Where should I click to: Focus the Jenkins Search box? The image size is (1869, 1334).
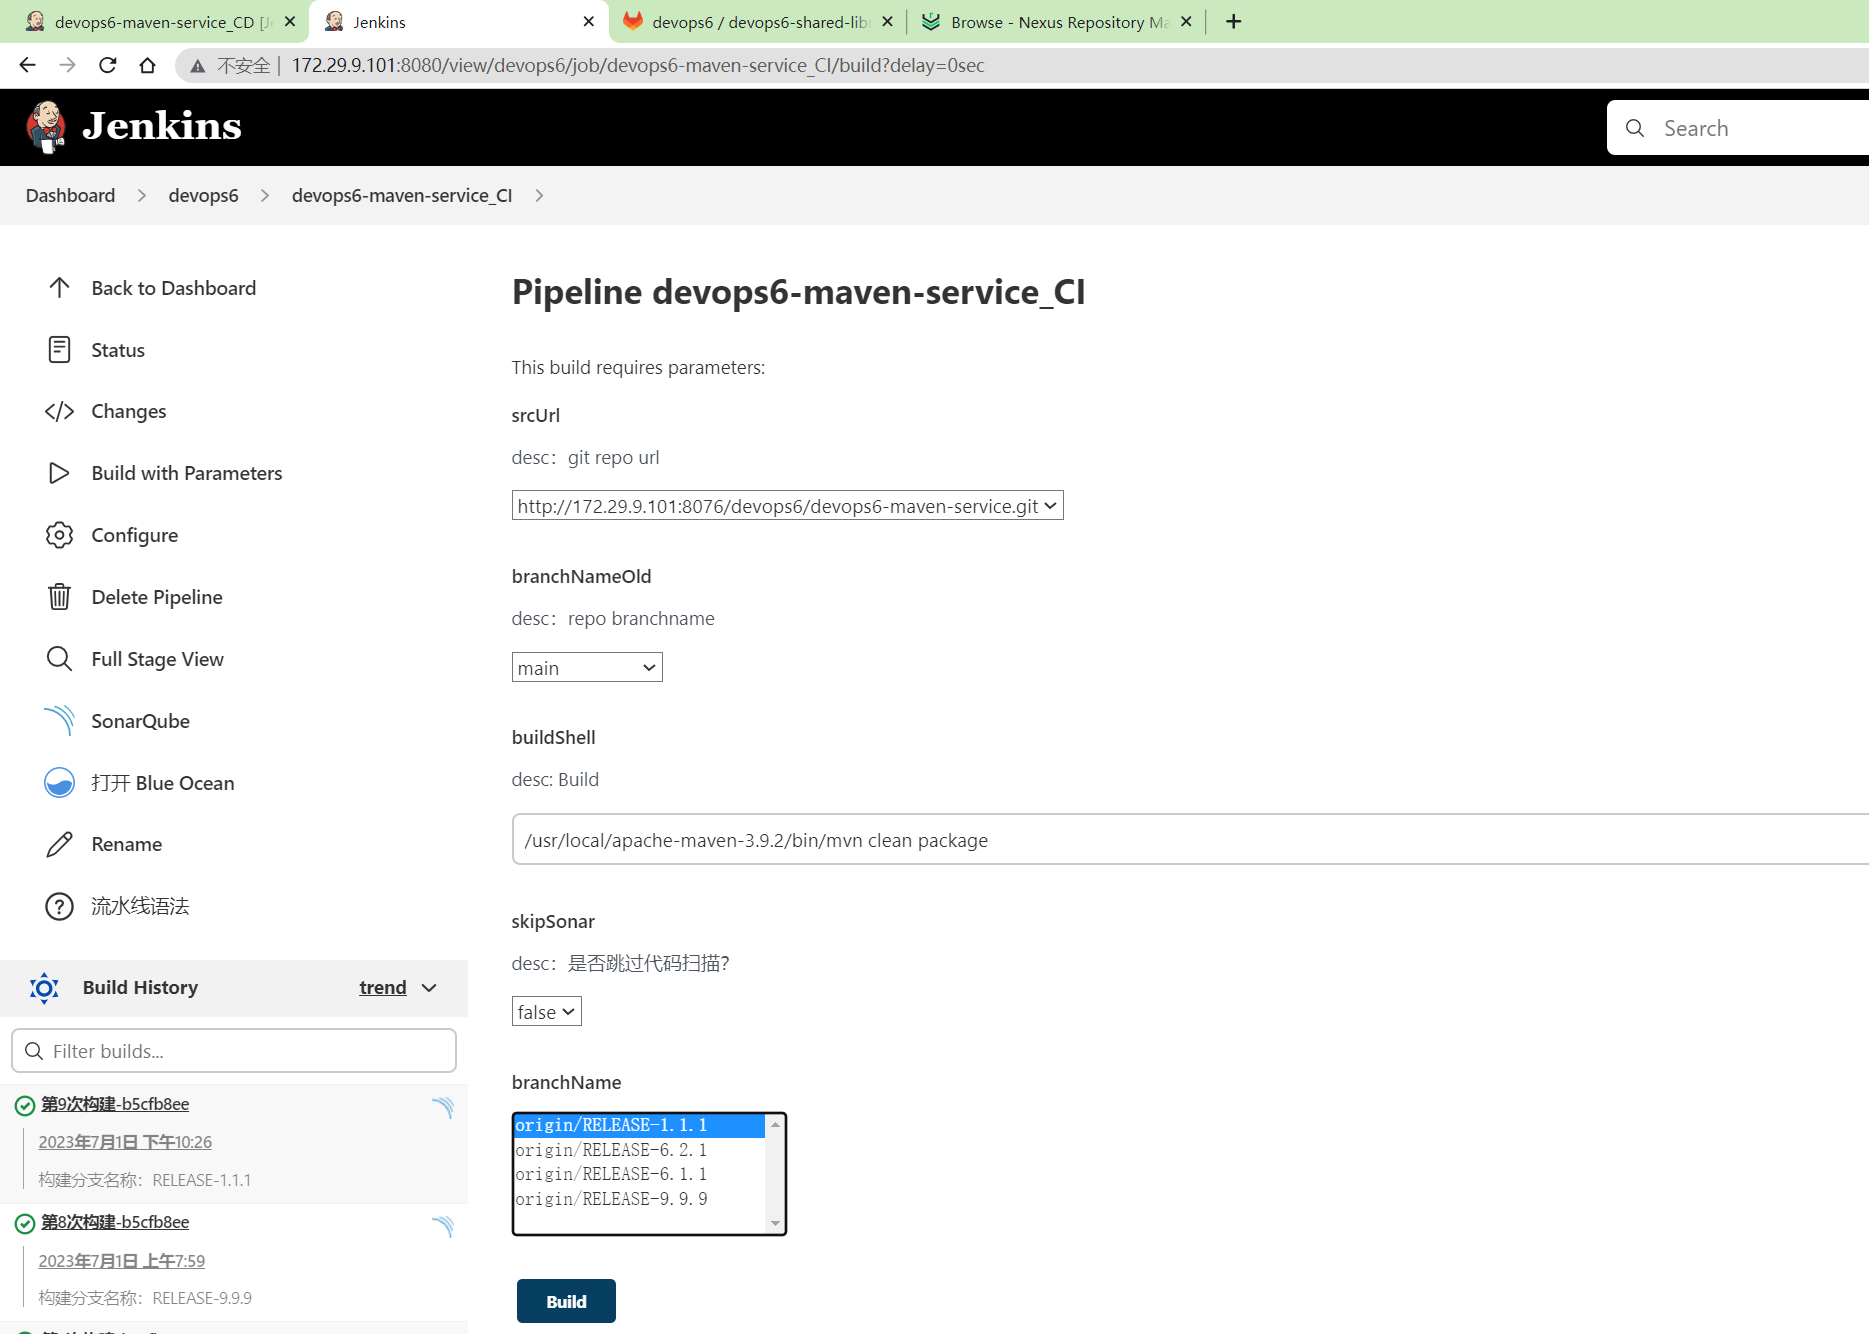(x=1738, y=128)
